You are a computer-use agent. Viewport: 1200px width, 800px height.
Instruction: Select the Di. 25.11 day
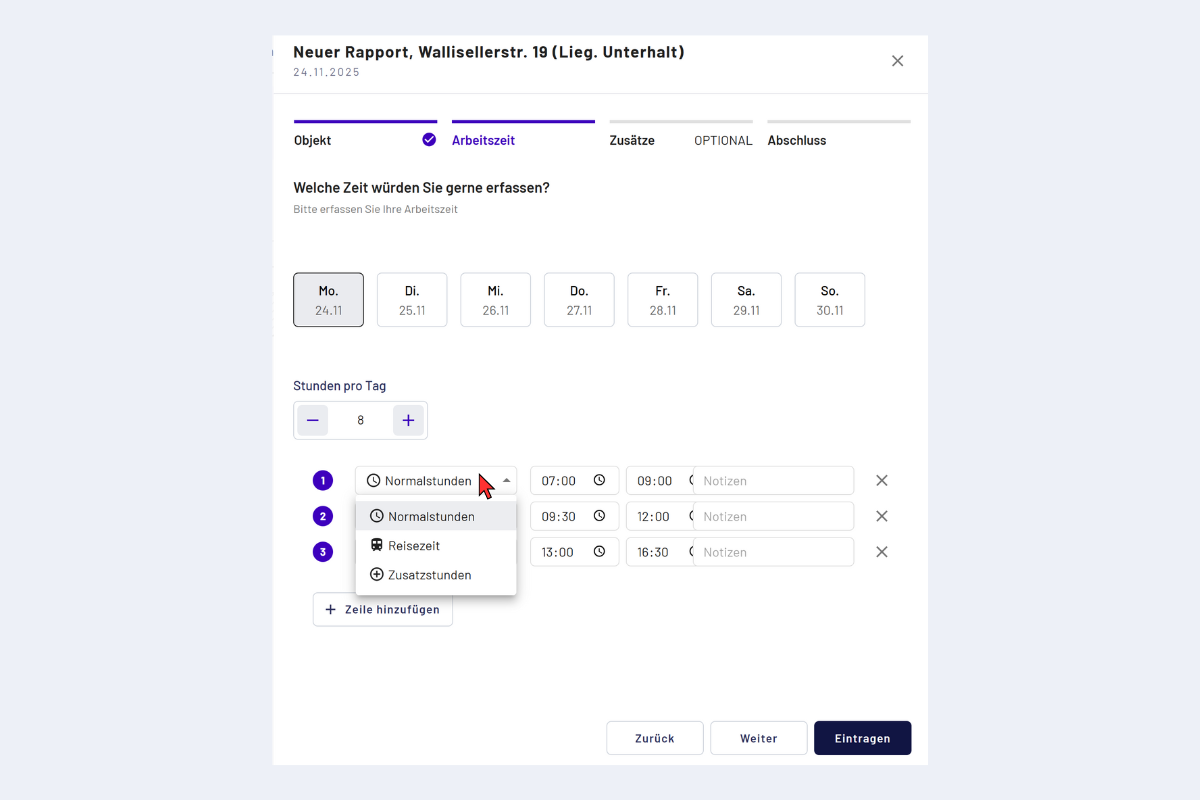412,300
